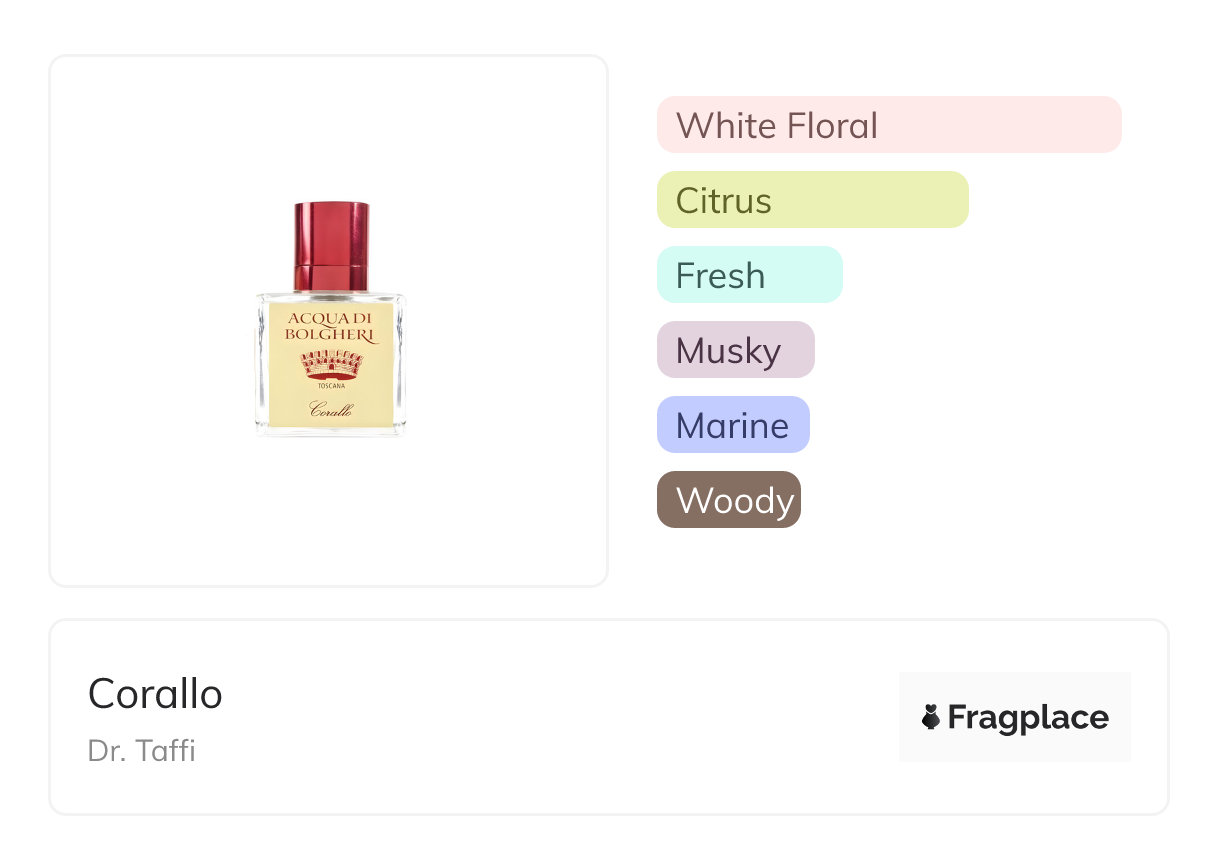Select the Citrus accord bar

pos(812,200)
